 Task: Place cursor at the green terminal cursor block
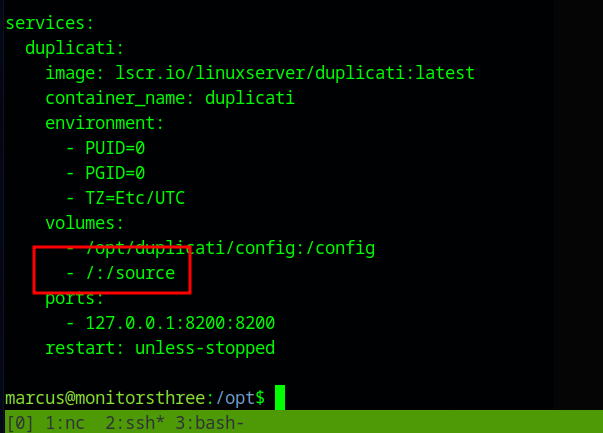(280, 398)
